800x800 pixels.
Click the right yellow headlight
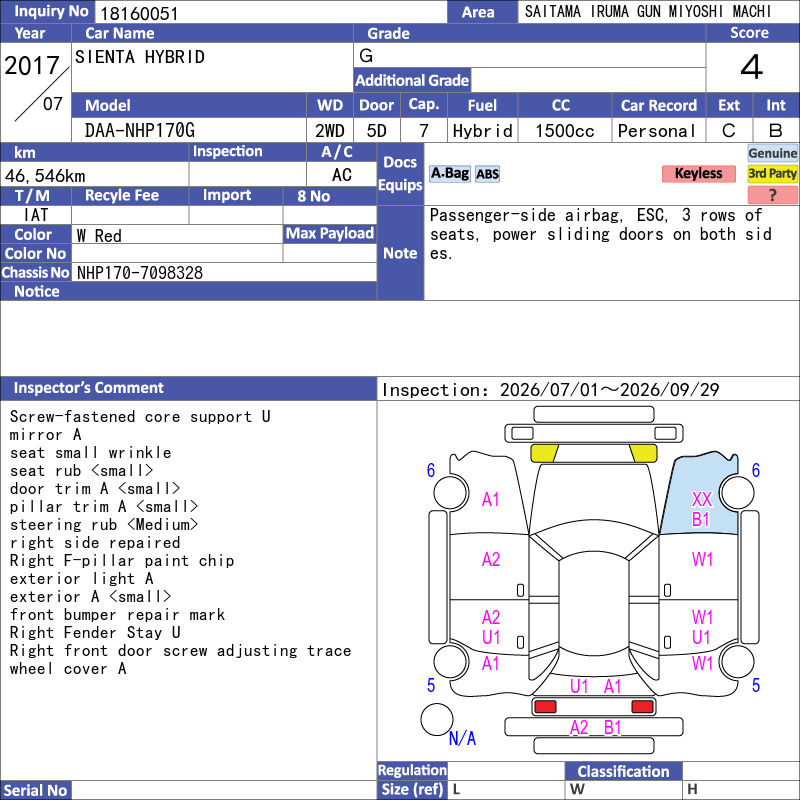pyautogui.click(x=642, y=453)
